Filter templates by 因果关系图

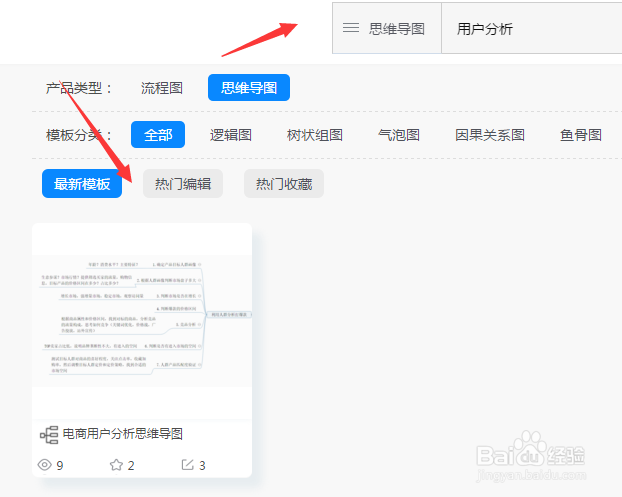coord(490,135)
